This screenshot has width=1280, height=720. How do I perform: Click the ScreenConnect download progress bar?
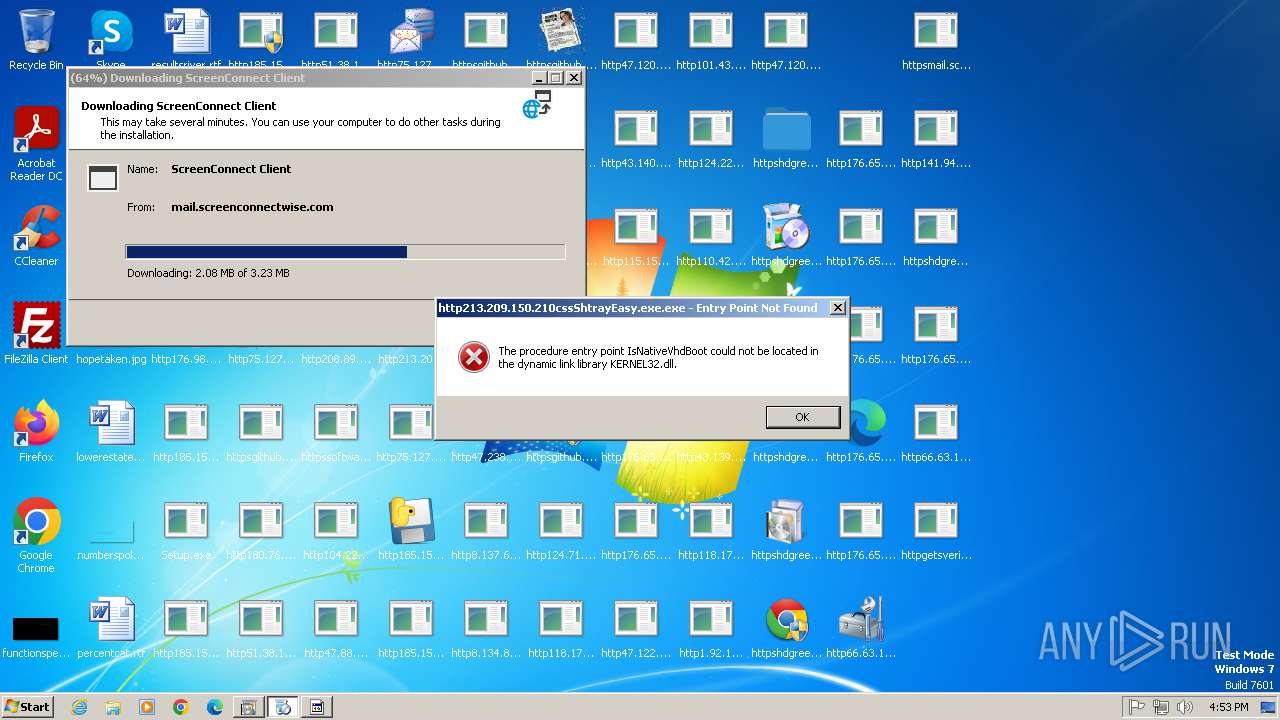coord(345,252)
